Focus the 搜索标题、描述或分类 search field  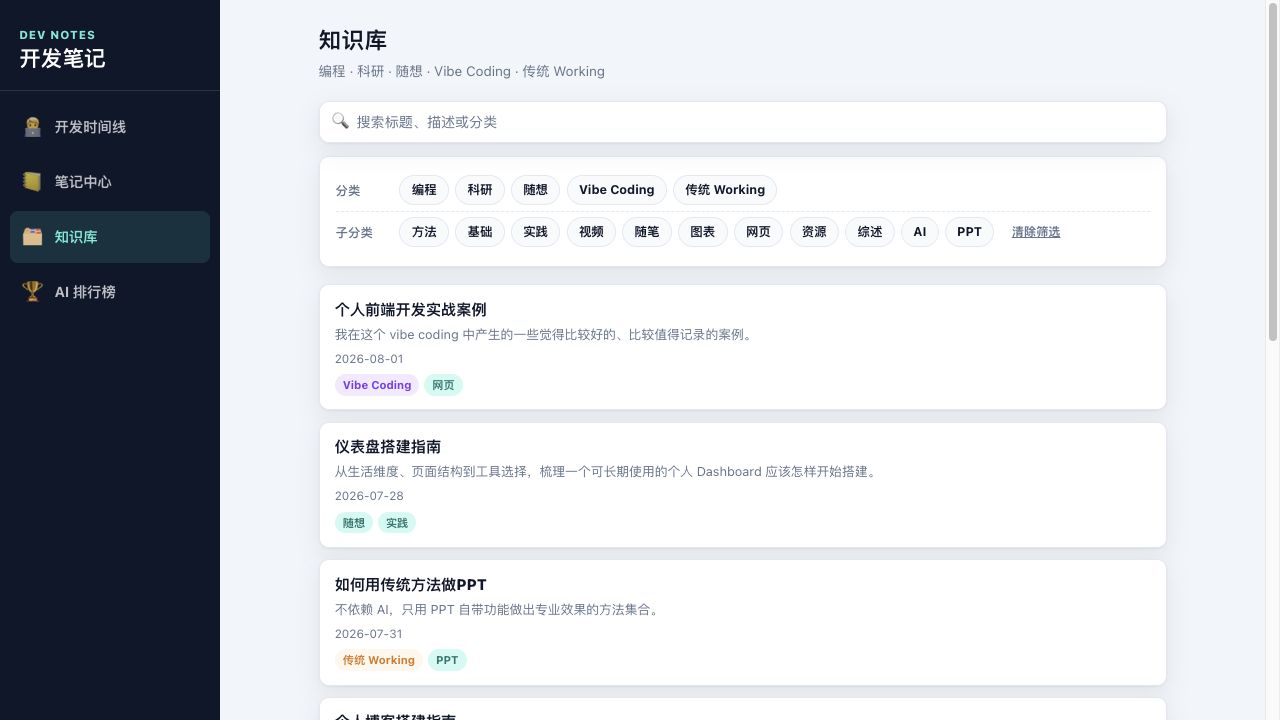click(743, 122)
